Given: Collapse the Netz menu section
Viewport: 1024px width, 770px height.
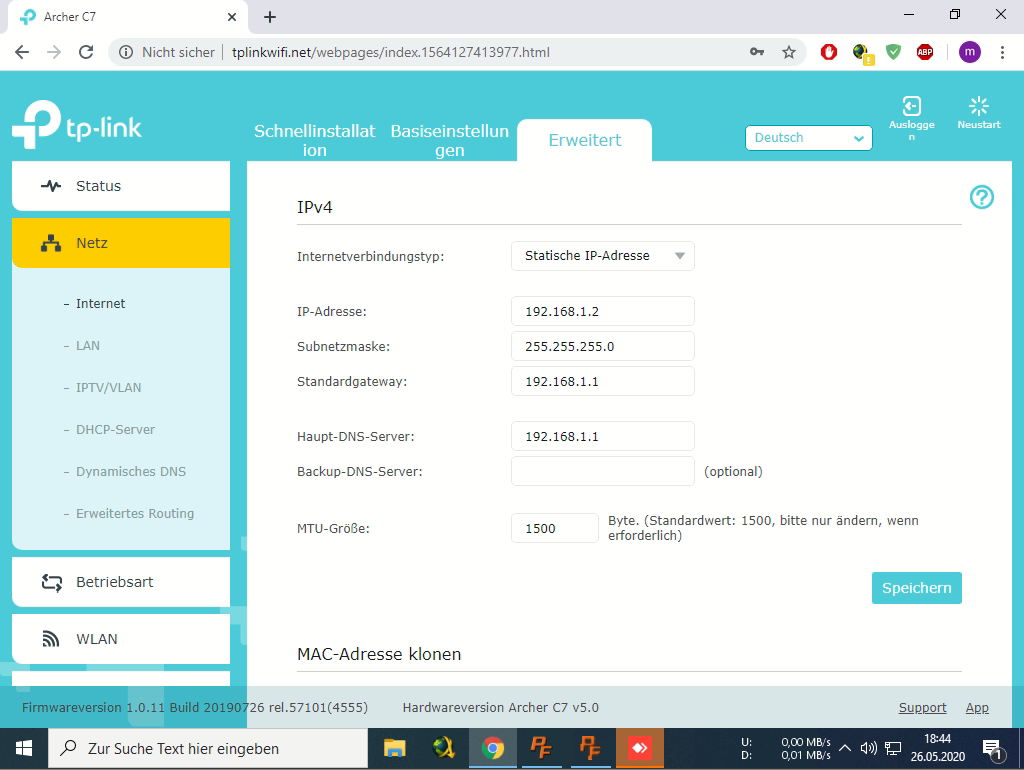Looking at the screenshot, I should (x=121, y=243).
